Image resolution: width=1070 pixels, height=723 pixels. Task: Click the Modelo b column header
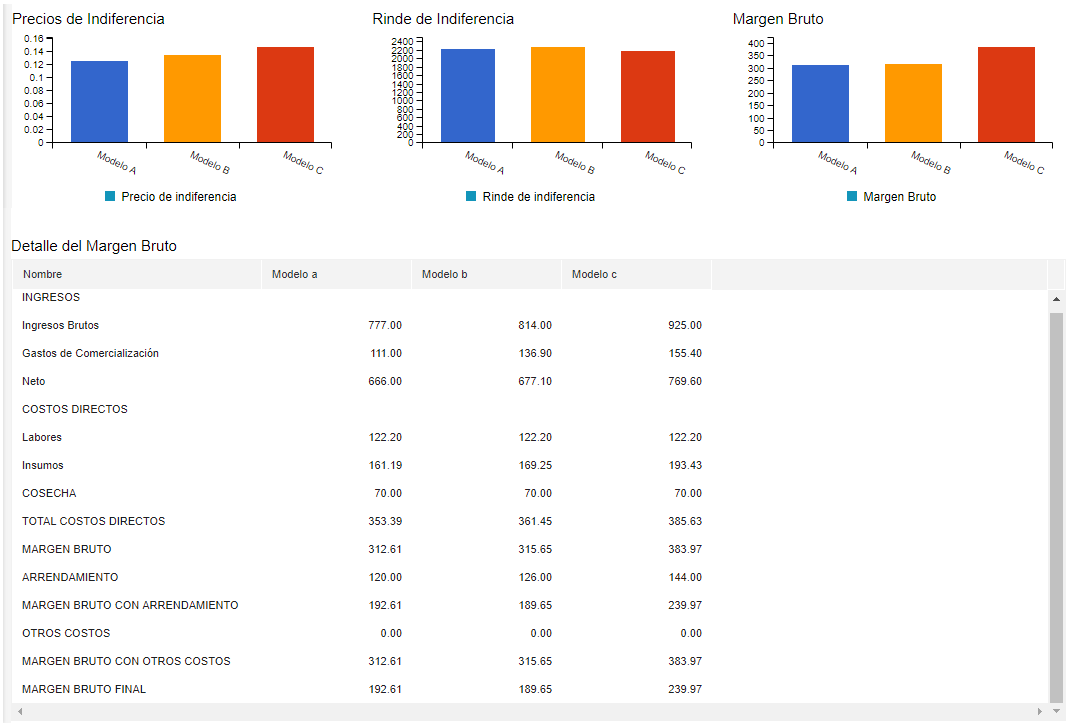(445, 274)
